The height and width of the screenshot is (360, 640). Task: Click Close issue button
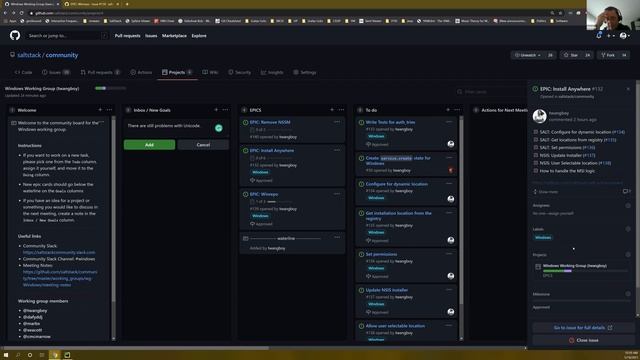point(583,340)
